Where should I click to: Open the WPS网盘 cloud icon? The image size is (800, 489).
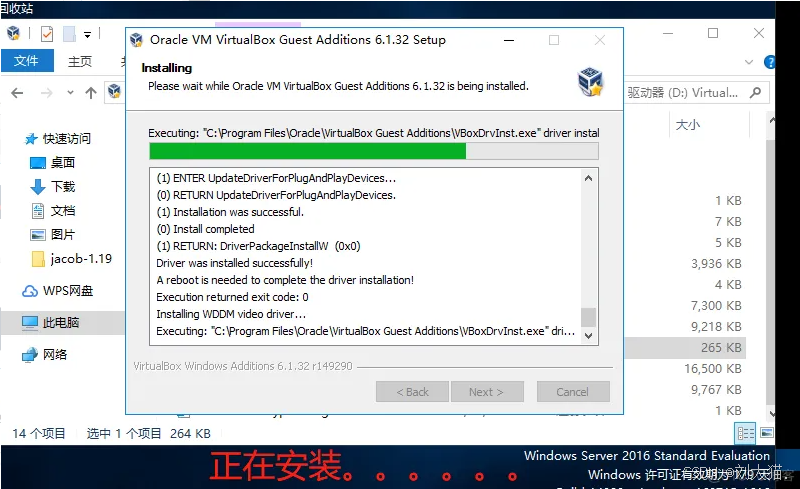tap(30, 291)
